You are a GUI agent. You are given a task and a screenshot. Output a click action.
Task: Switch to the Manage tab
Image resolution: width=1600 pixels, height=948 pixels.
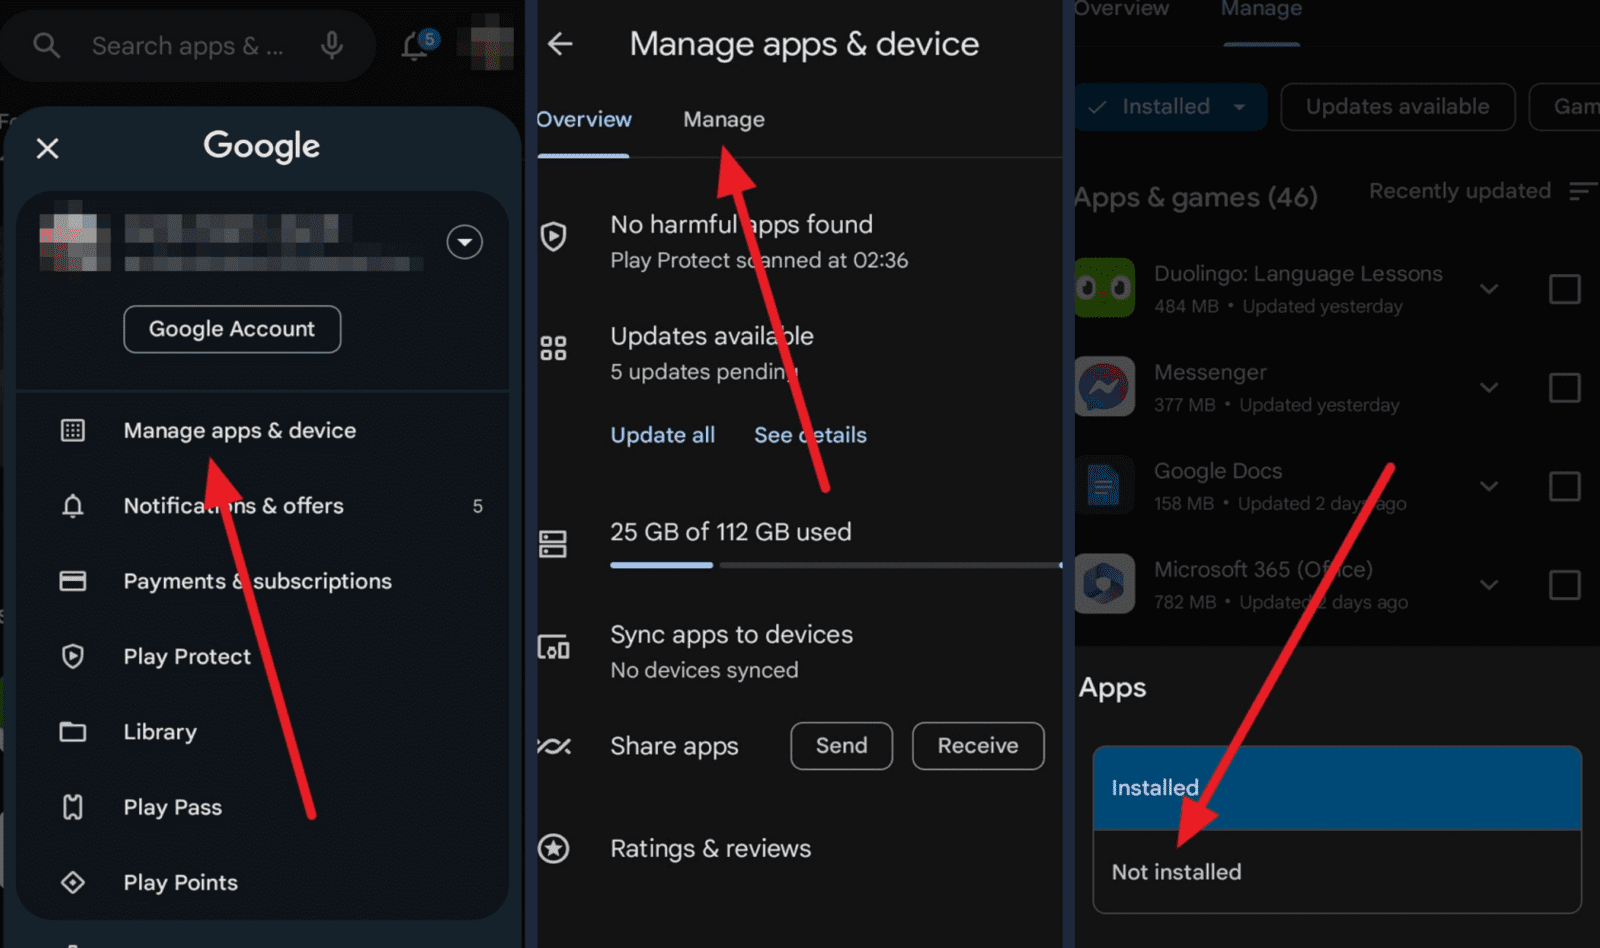pos(724,119)
